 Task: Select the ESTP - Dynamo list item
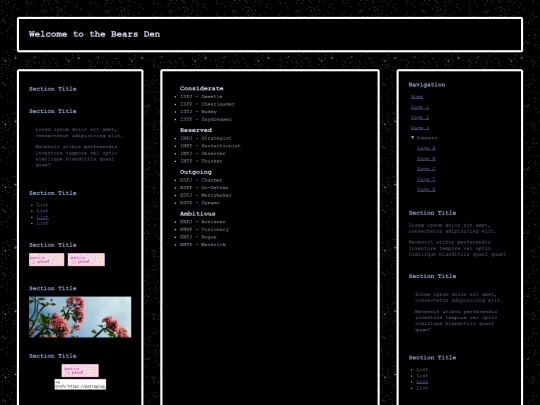200,203
